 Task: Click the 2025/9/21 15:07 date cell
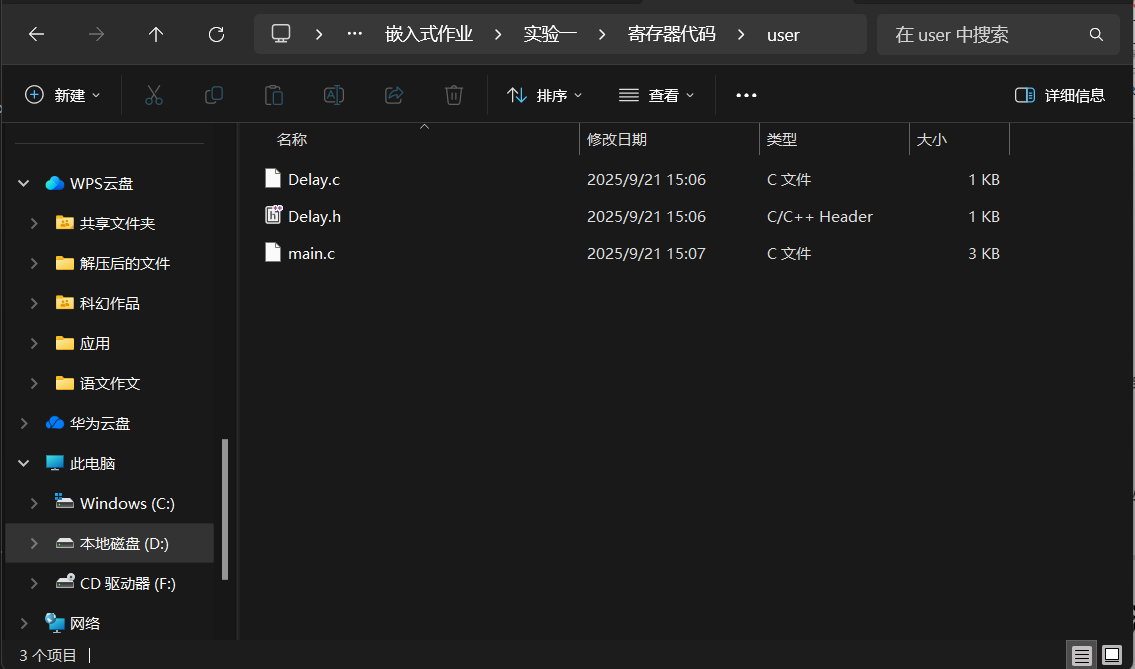coord(646,253)
